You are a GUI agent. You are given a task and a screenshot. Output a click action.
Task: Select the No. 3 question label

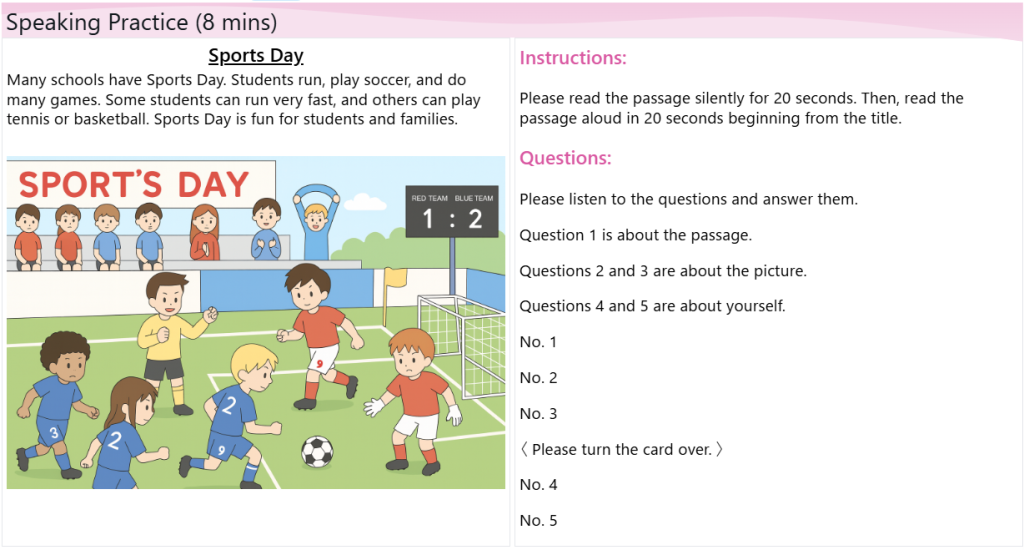coord(539,413)
